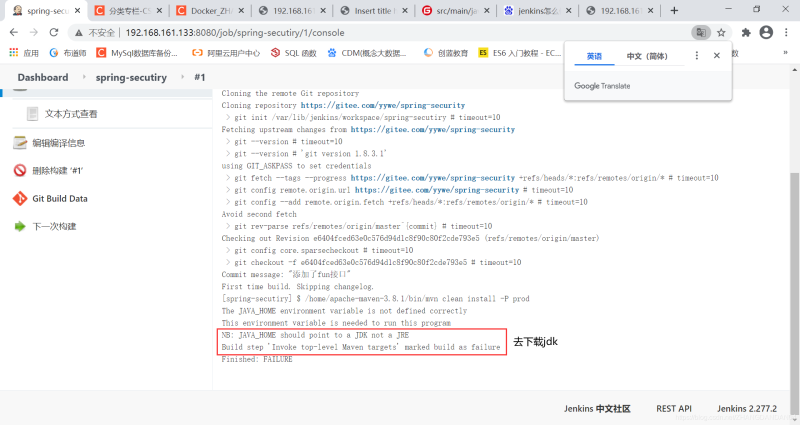Open REST API link in footer
This screenshot has width=800, height=425.
[673, 408]
